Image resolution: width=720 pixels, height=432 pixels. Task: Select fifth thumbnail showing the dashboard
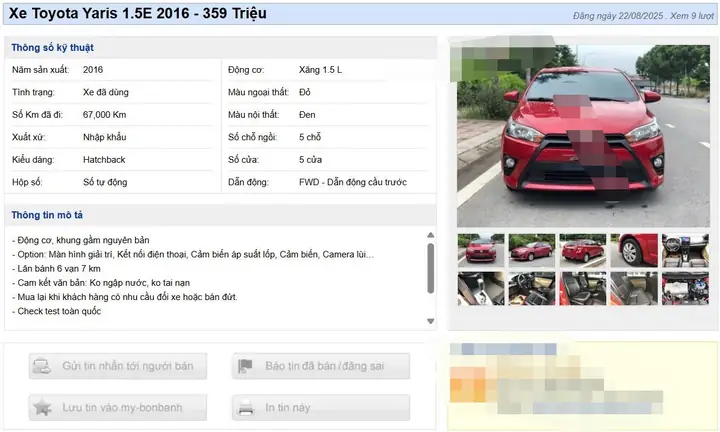[x=685, y=250]
